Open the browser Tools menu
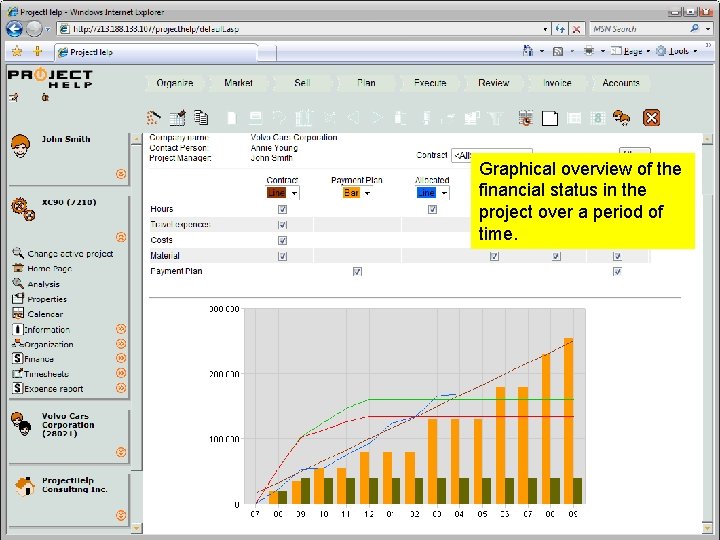The height and width of the screenshot is (540, 720). pyautogui.click(x=678, y=51)
